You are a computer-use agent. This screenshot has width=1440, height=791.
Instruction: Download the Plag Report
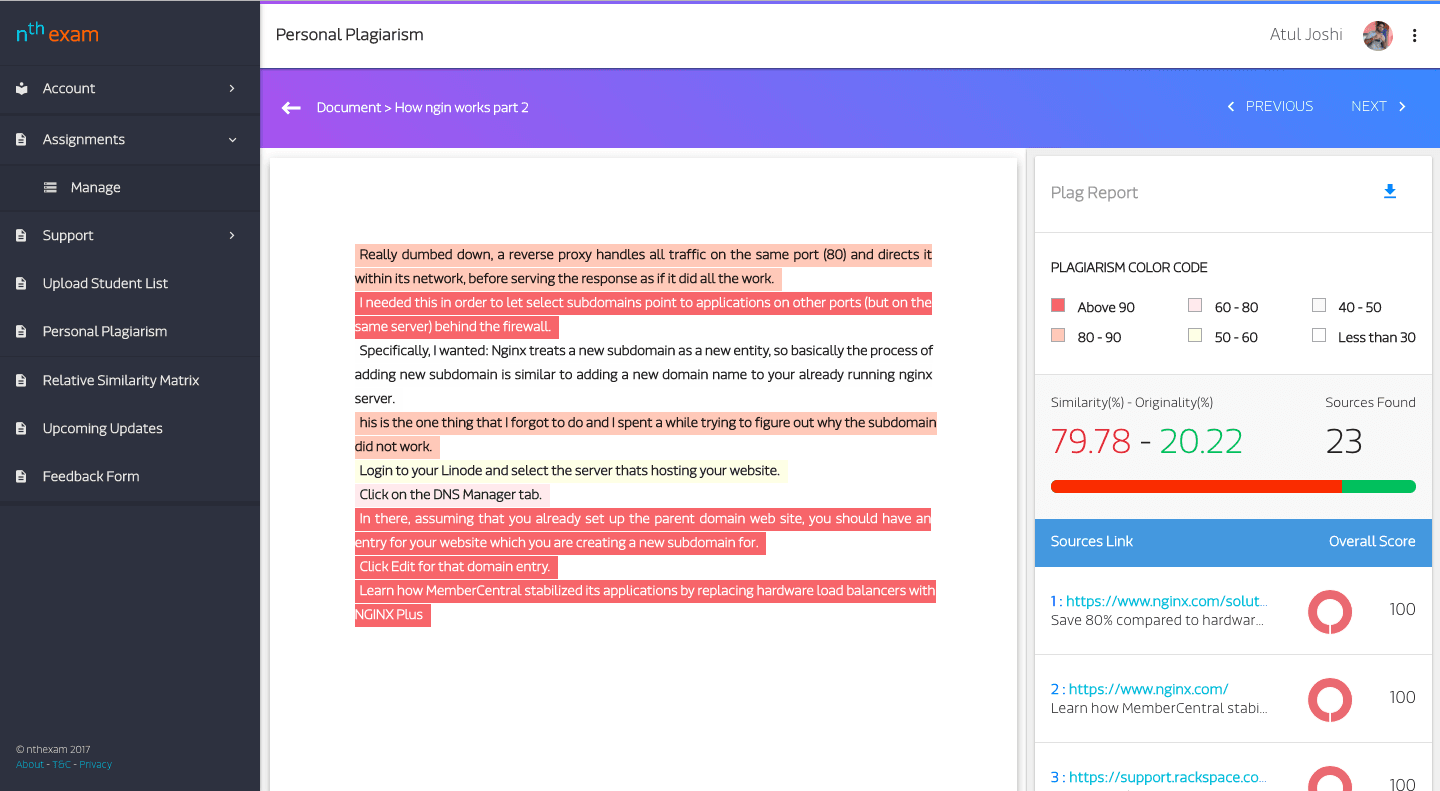(1389, 191)
